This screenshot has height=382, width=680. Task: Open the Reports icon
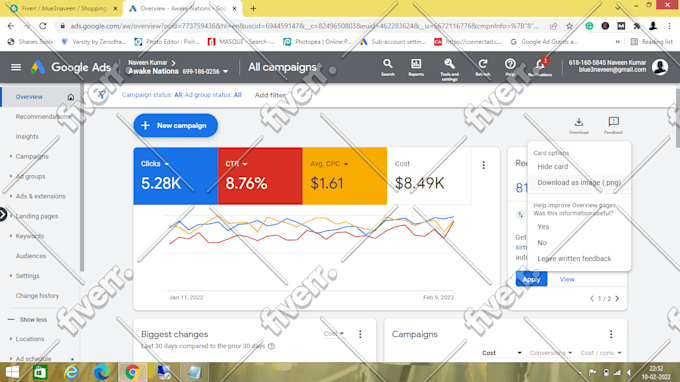click(x=416, y=68)
